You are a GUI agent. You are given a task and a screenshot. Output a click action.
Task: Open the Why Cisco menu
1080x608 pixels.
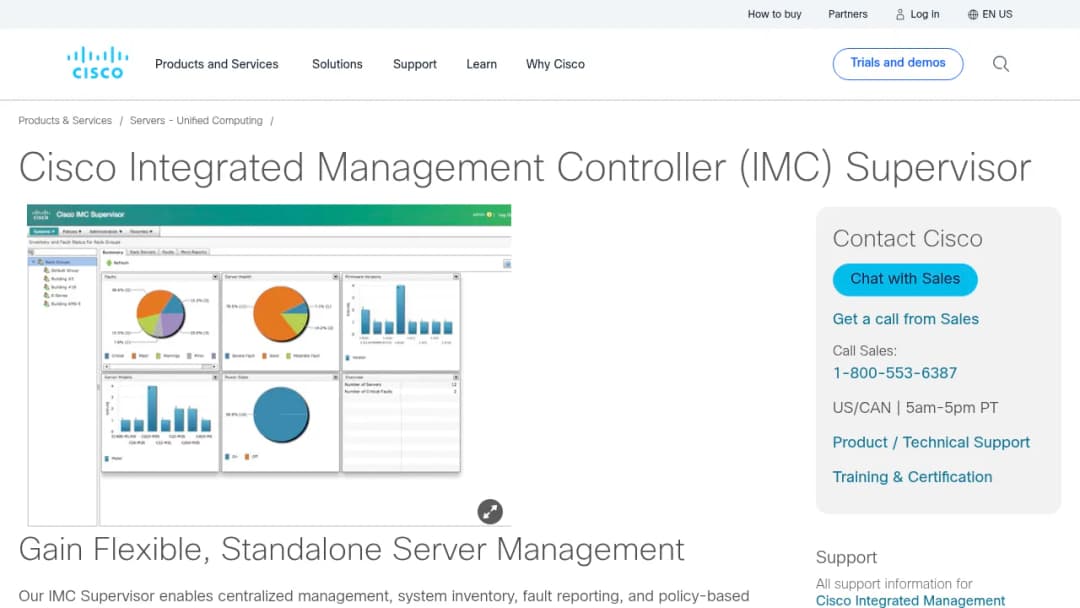tap(555, 64)
